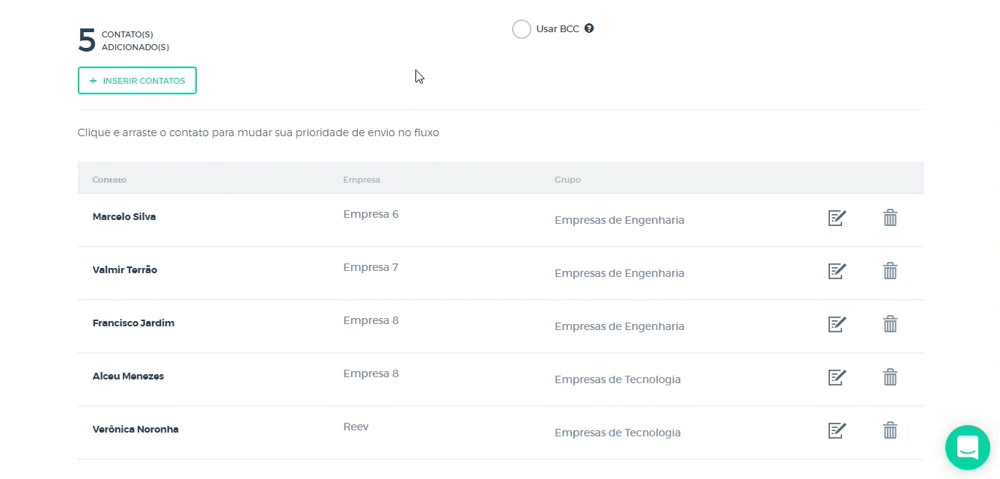Click the Grupo column header

[567, 180]
